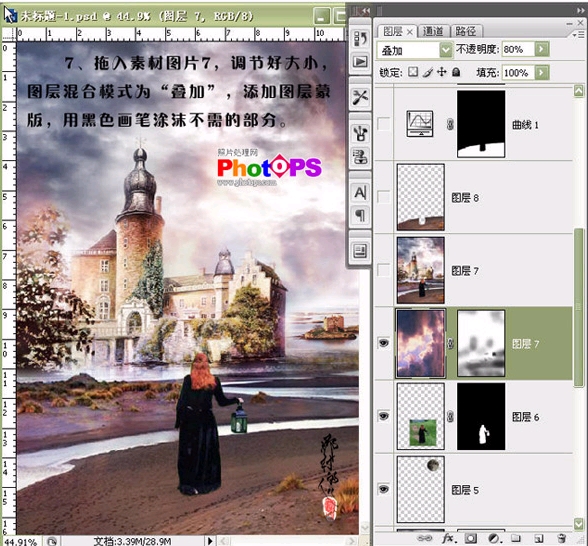Screen dimensions: 588x546
Task: Open the History panel icon in the dock
Action: pos(360,38)
